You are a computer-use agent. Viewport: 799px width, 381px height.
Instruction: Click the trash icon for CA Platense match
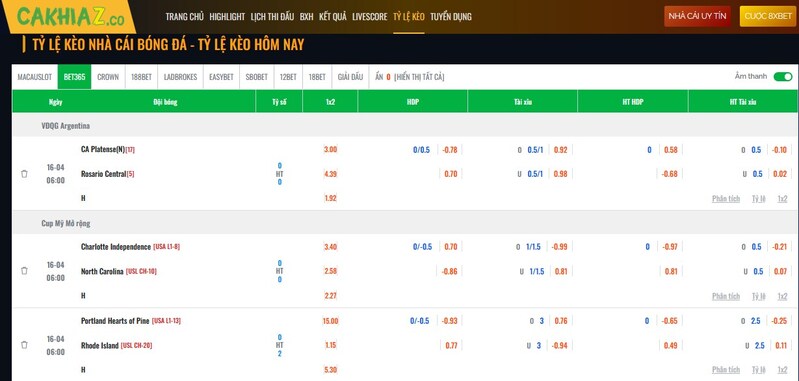tap(24, 174)
